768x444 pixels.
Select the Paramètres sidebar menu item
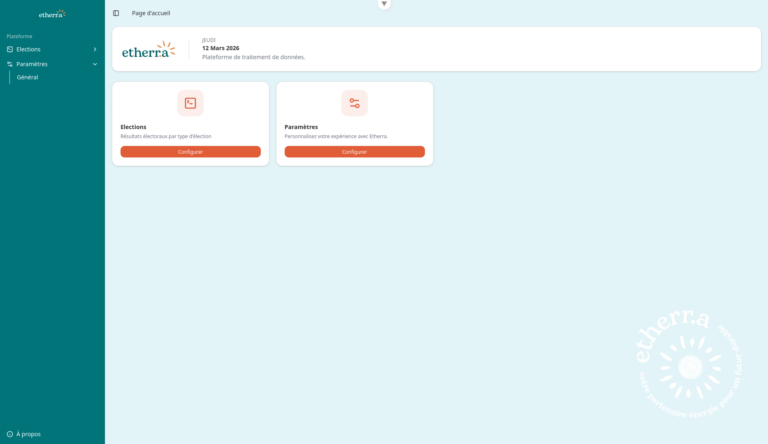coord(32,64)
